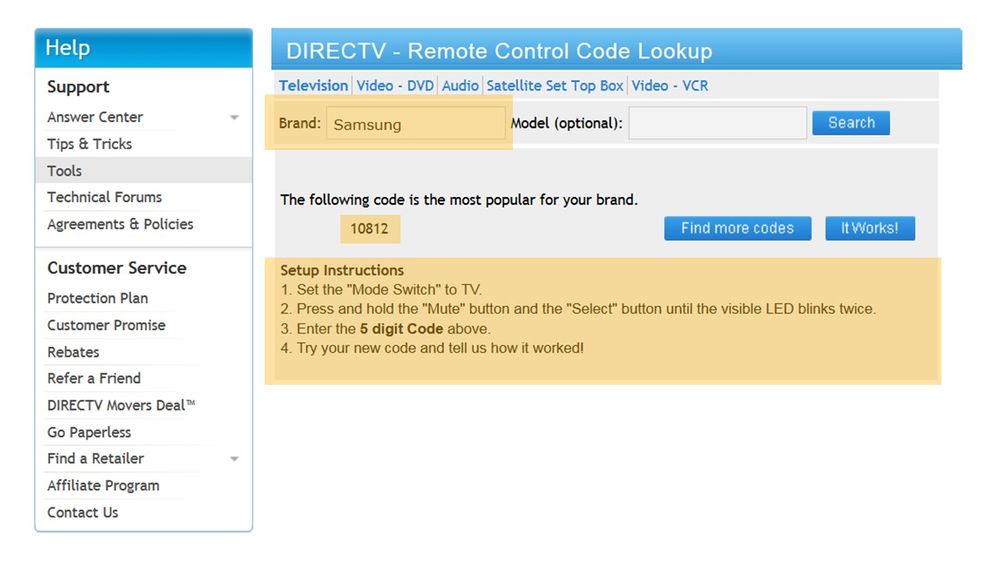Viewport: 999px width, 562px height.
Task: Open Agreements & Policies link
Action: [x=120, y=224]
